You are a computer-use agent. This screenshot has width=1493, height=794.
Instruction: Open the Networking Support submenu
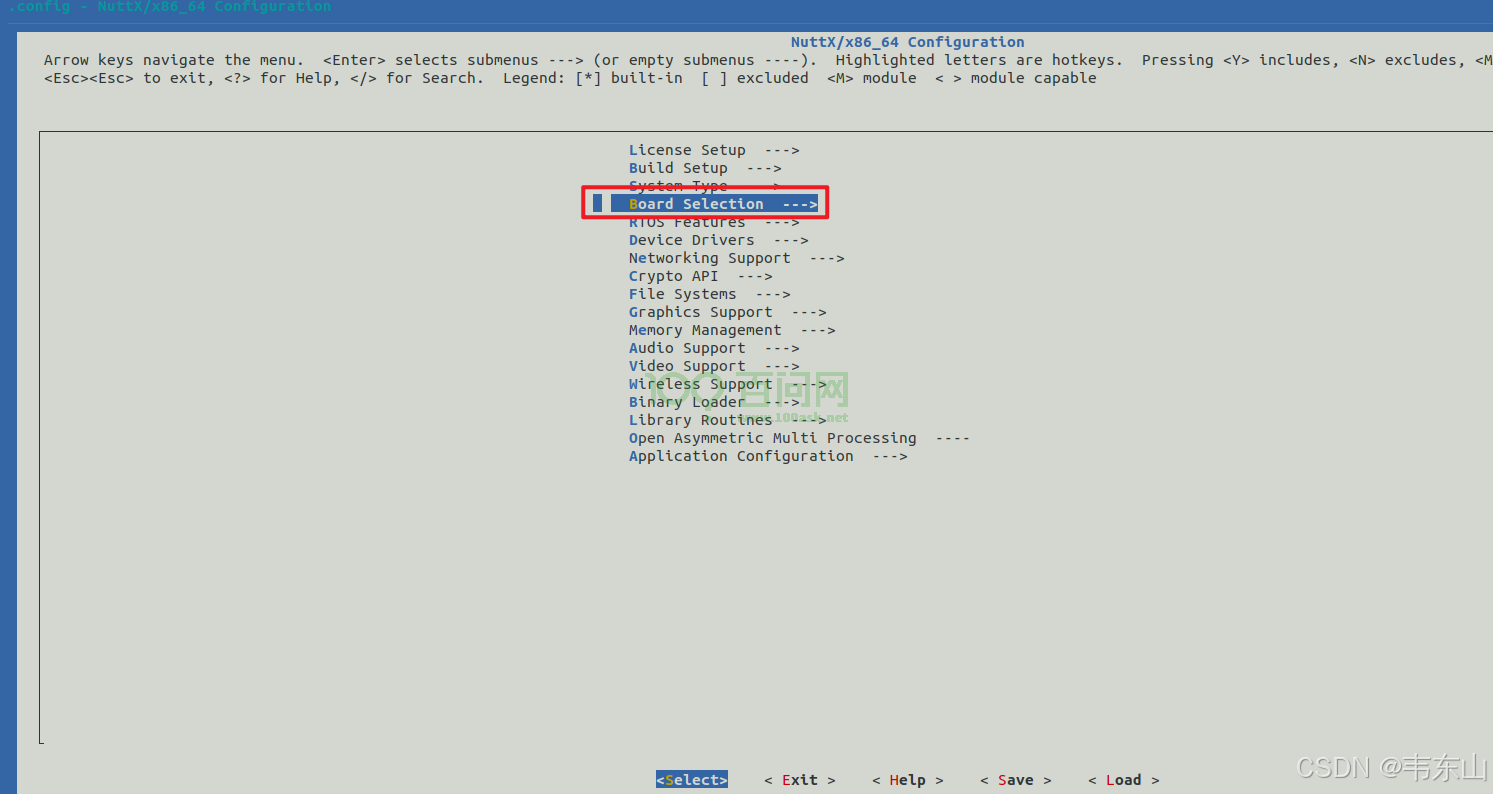point(736,258)
